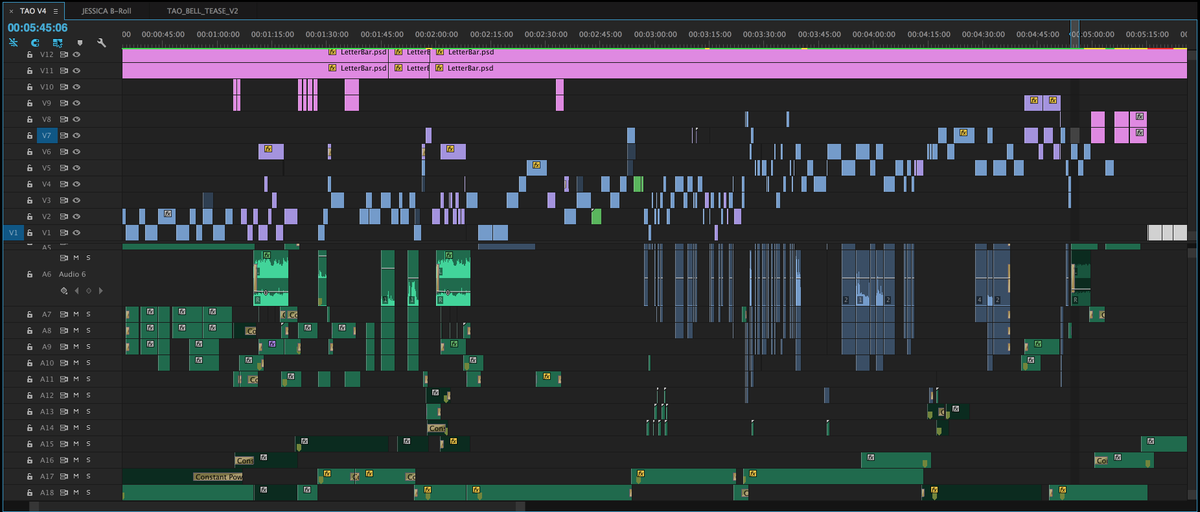Toggle sync lock on track V9
Image resolution: width=1200 pixels, height=512 pixels.
point(64,103)
